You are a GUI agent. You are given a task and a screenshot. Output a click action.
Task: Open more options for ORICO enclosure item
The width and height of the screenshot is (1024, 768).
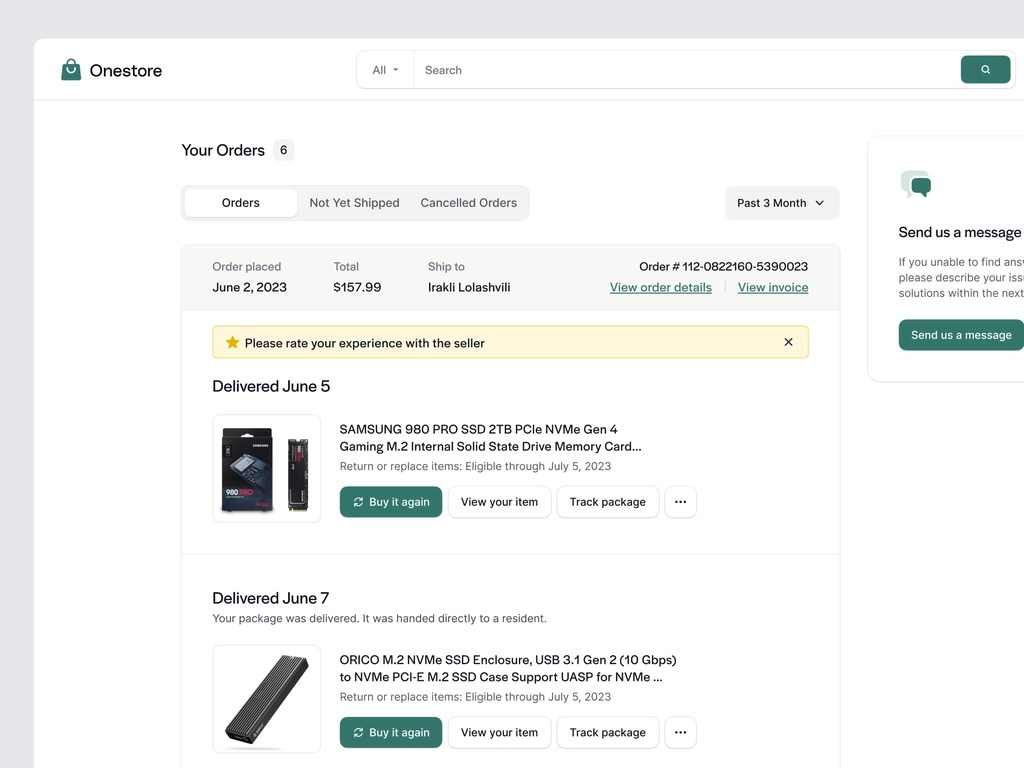click(x=680, y=732)
